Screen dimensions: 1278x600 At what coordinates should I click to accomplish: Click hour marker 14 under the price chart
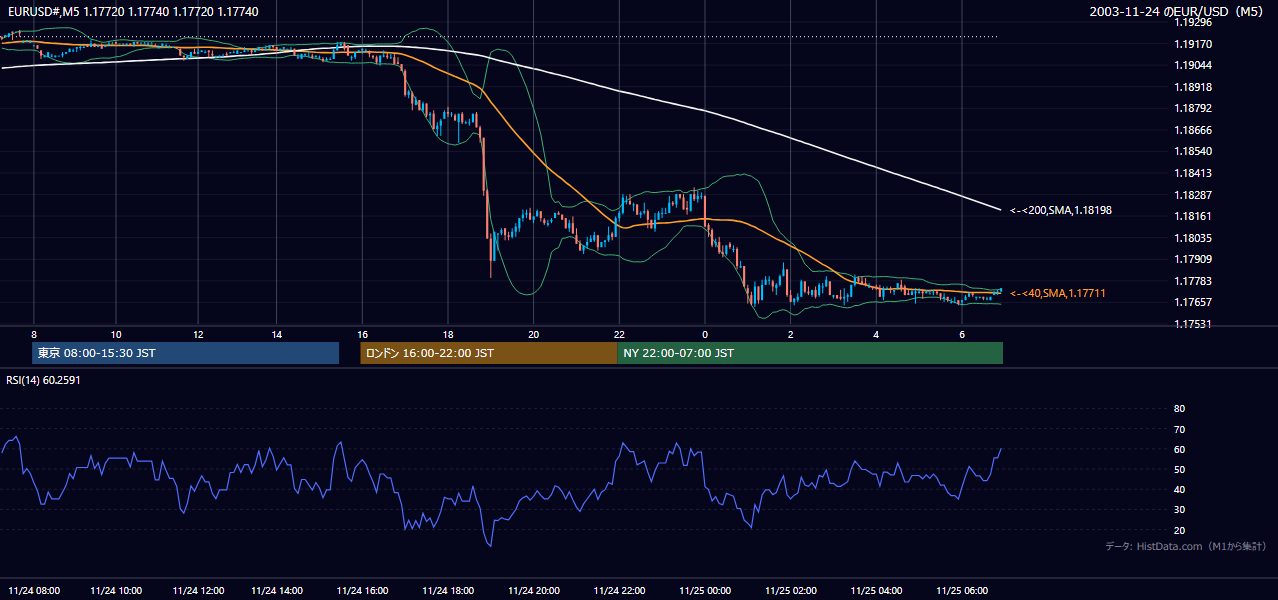point(277,334)
